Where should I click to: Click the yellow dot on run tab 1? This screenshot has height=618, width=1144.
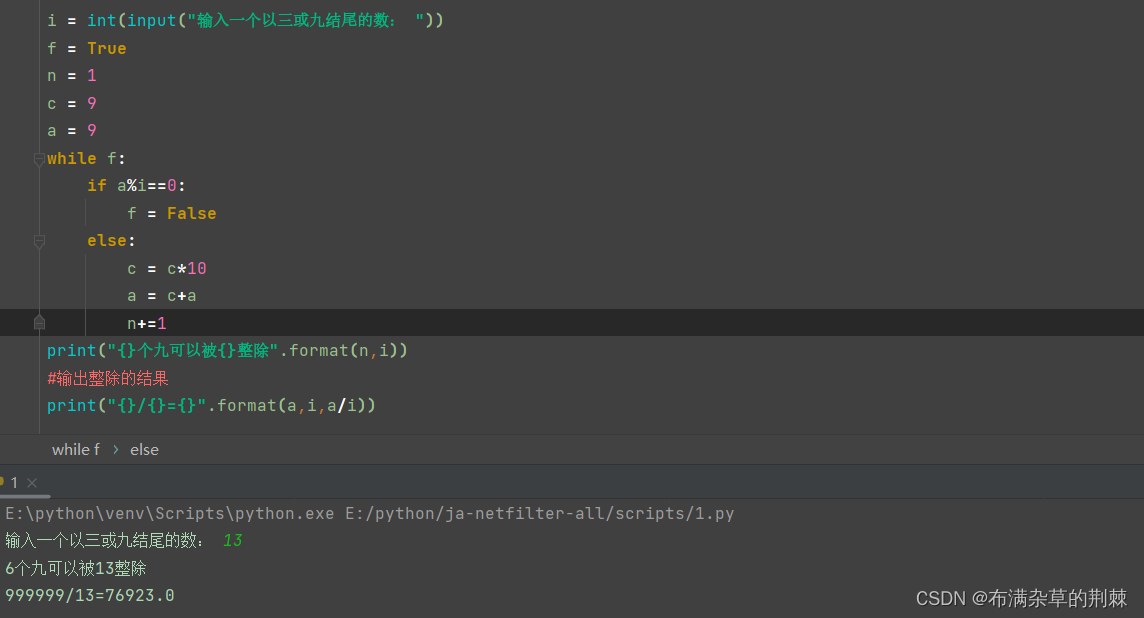tap(3, 482)
